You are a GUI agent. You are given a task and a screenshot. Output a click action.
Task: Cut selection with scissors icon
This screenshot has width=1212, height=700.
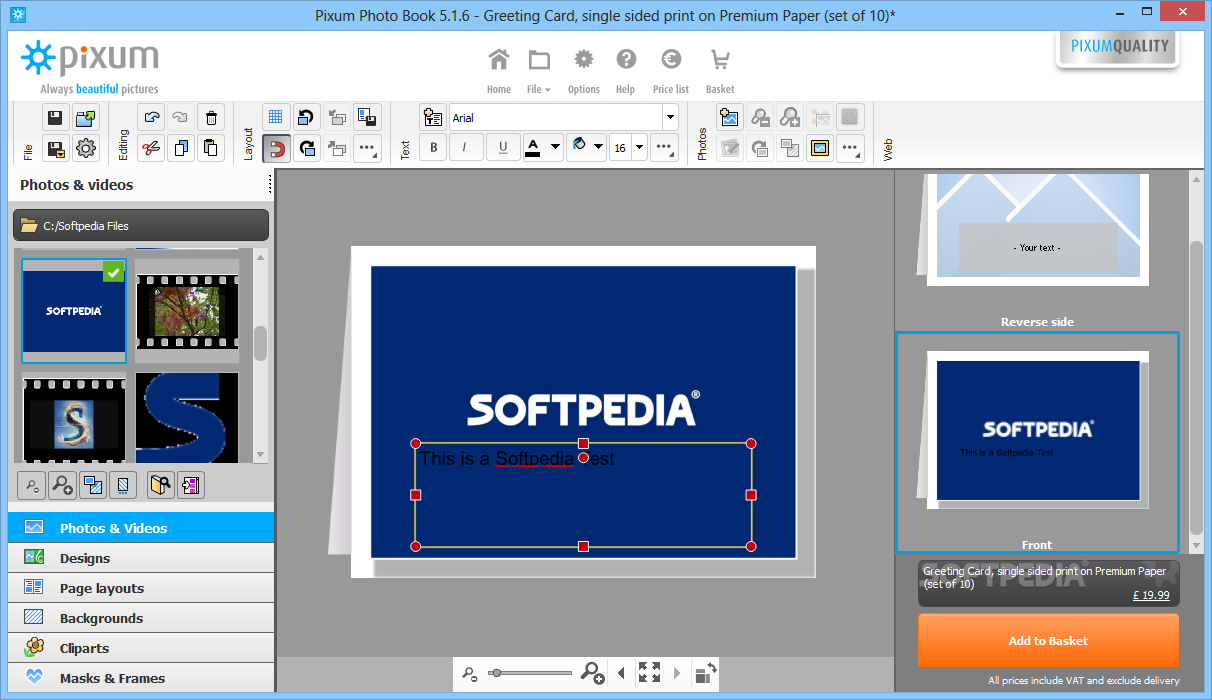(x=151, y=149)
